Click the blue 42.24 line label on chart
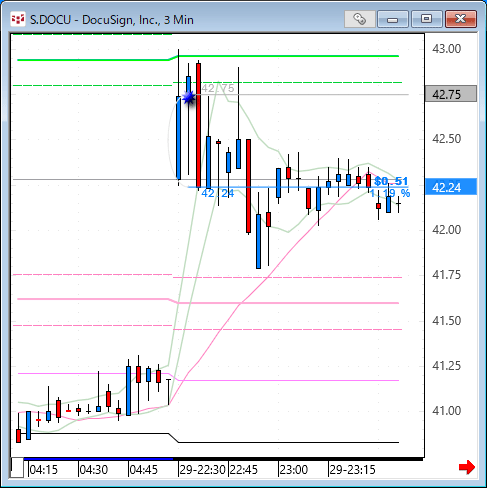 (x=218, y=193)
